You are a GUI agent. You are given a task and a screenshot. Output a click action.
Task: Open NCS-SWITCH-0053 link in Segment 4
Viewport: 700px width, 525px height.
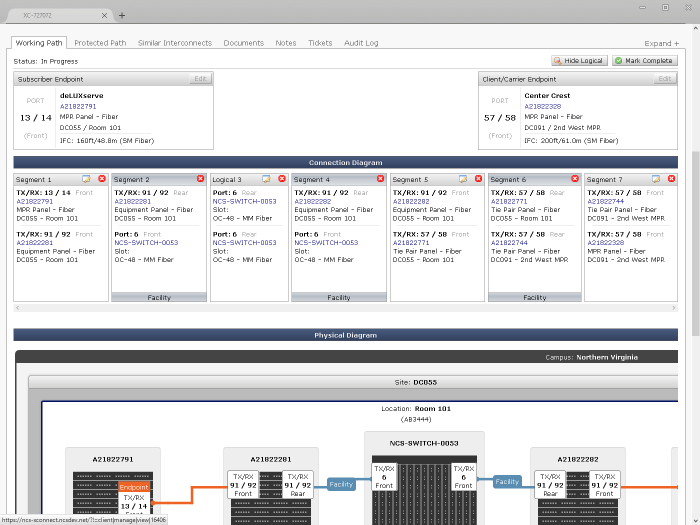pyautogui.click(x=326, y=242)
